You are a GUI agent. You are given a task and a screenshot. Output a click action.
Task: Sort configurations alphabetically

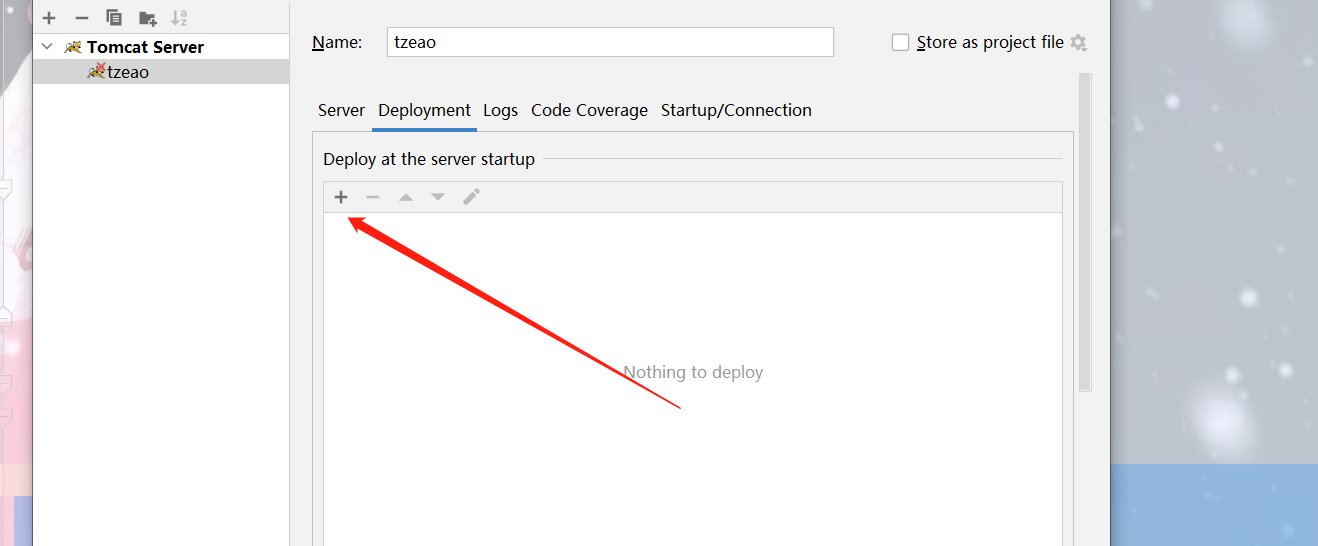[x=179, y=18]
